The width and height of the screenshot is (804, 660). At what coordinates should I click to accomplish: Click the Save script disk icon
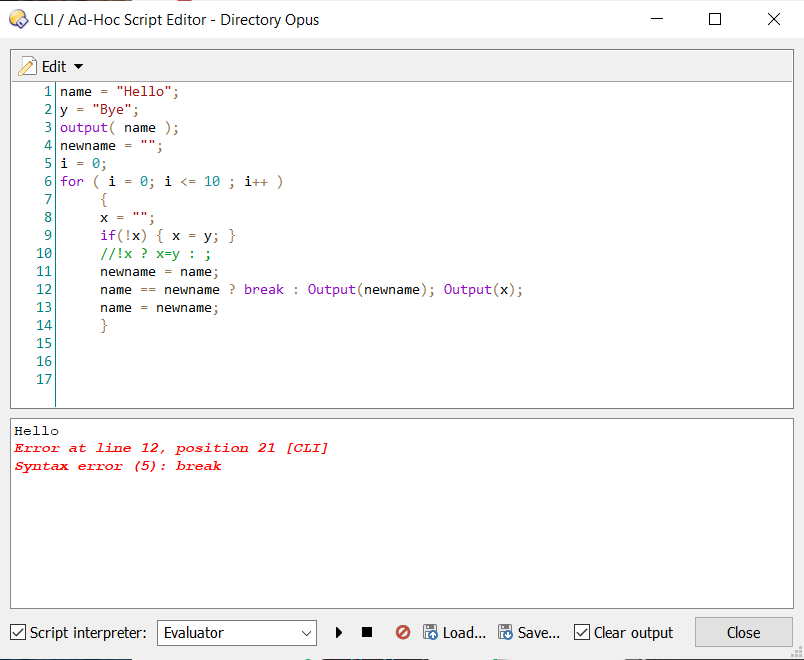click(x=506, y=633)
